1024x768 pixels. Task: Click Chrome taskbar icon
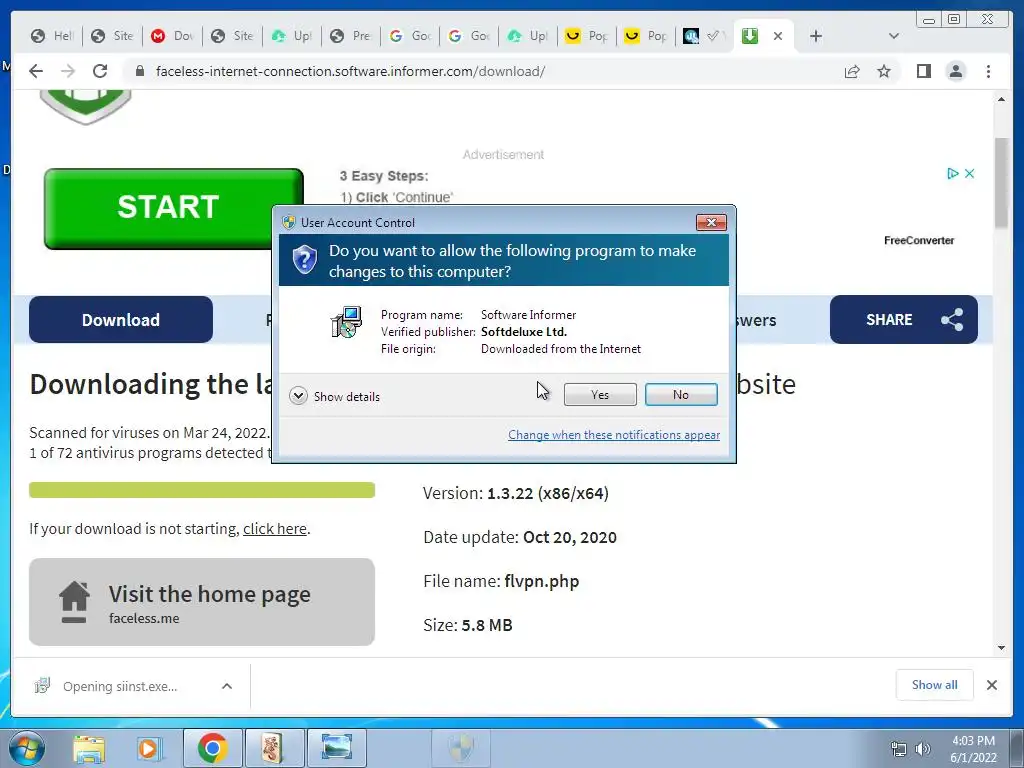(212, 748)
